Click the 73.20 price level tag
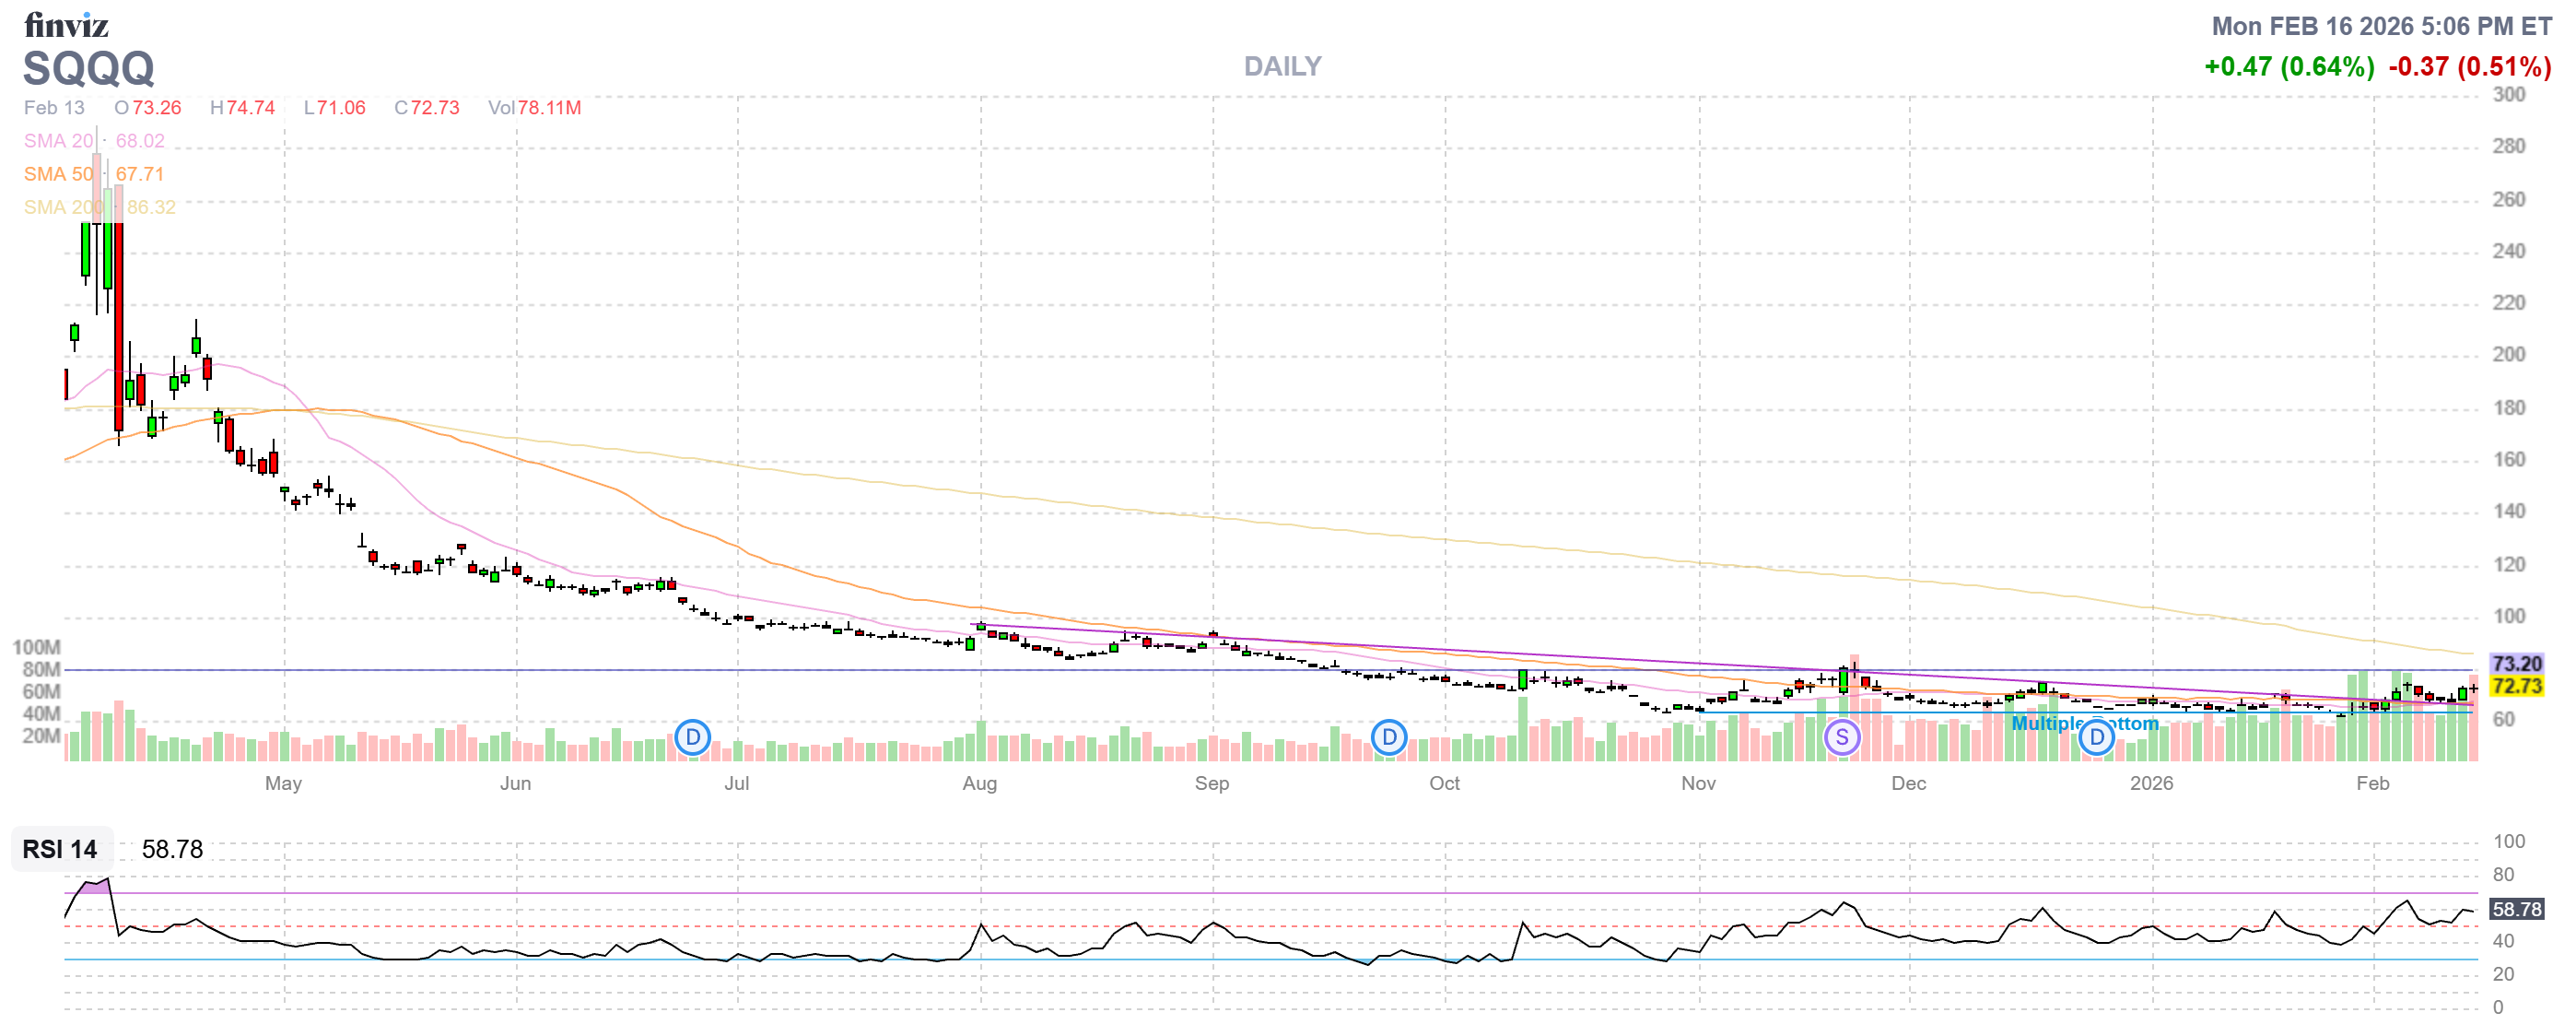The image size is (2576, 1036). [x=2516, y=664]
